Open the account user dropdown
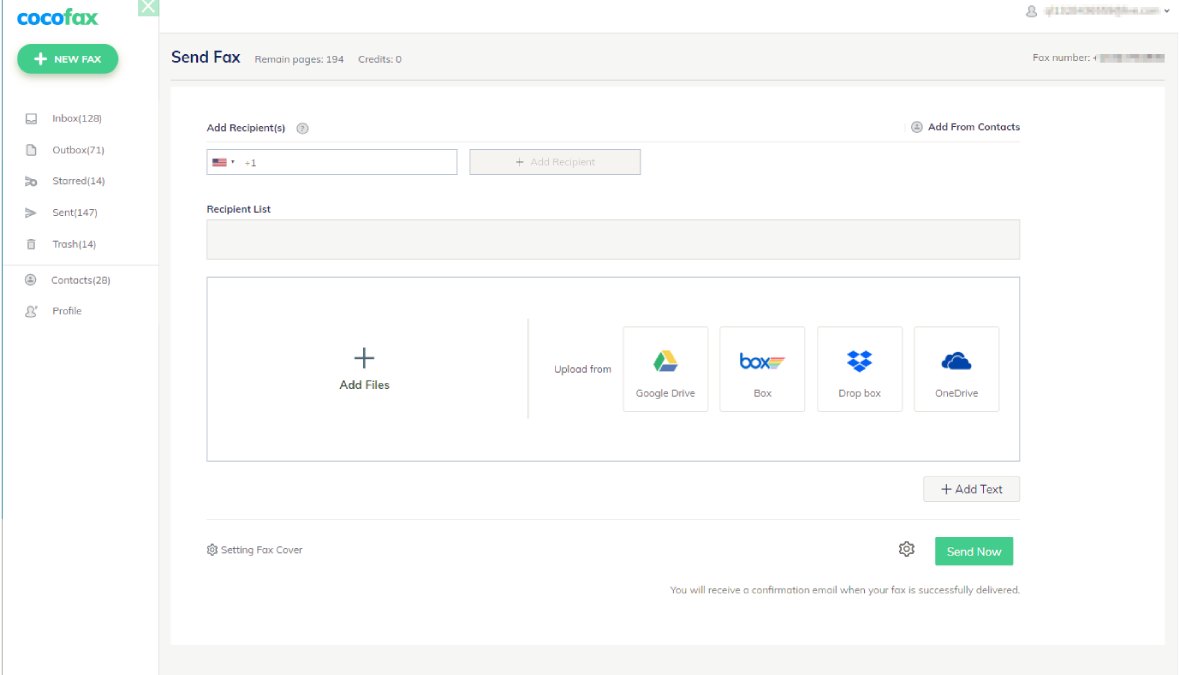Viewport: 1180px width, 675px height. [x=1097, y=10]
